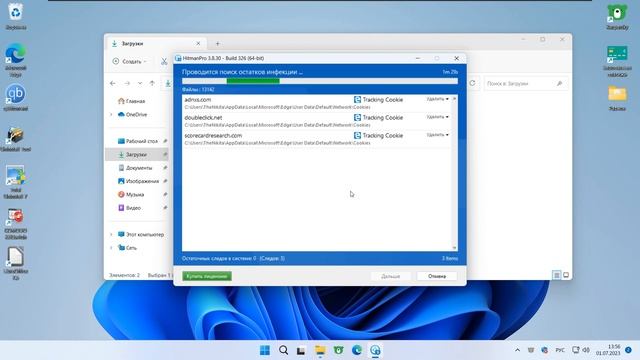
Task: Go back in Explorer
Action: tap(113, 83)
